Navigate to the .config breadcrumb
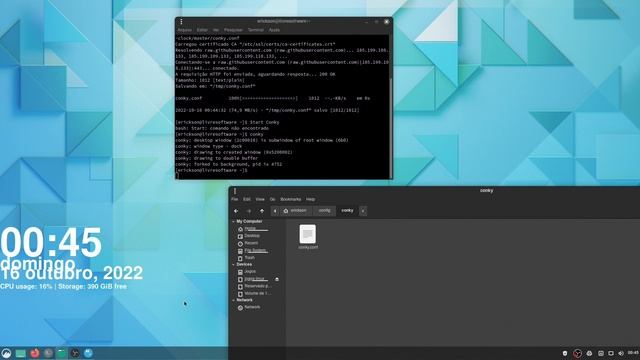 324,211
